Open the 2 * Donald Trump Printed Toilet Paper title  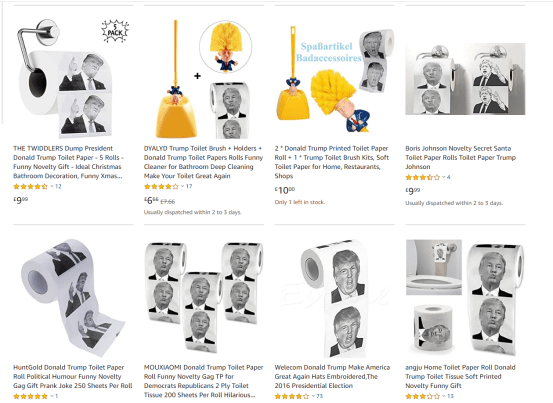(x=332, y=162)
